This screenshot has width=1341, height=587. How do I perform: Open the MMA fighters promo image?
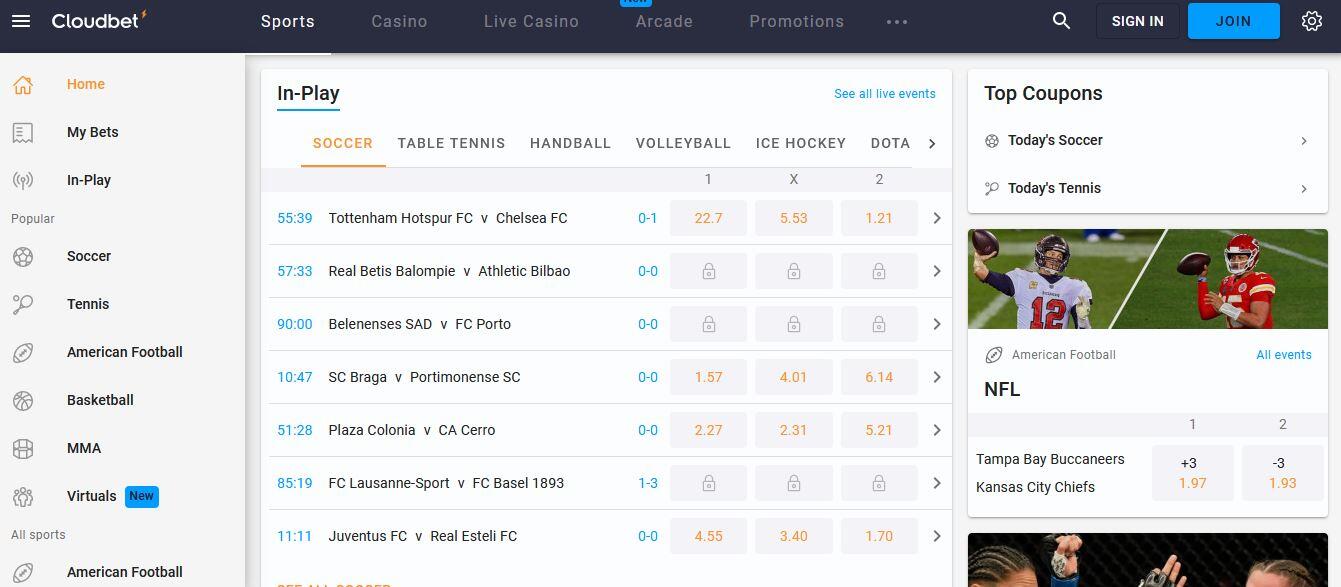1148,560
